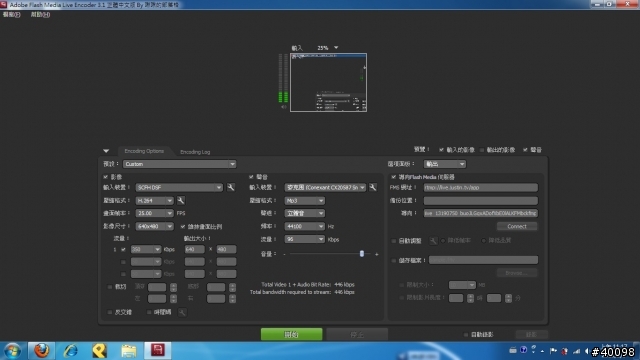Toggle the 影像 video checkbox
Screen dimensions: 640x360
[106, 177]
